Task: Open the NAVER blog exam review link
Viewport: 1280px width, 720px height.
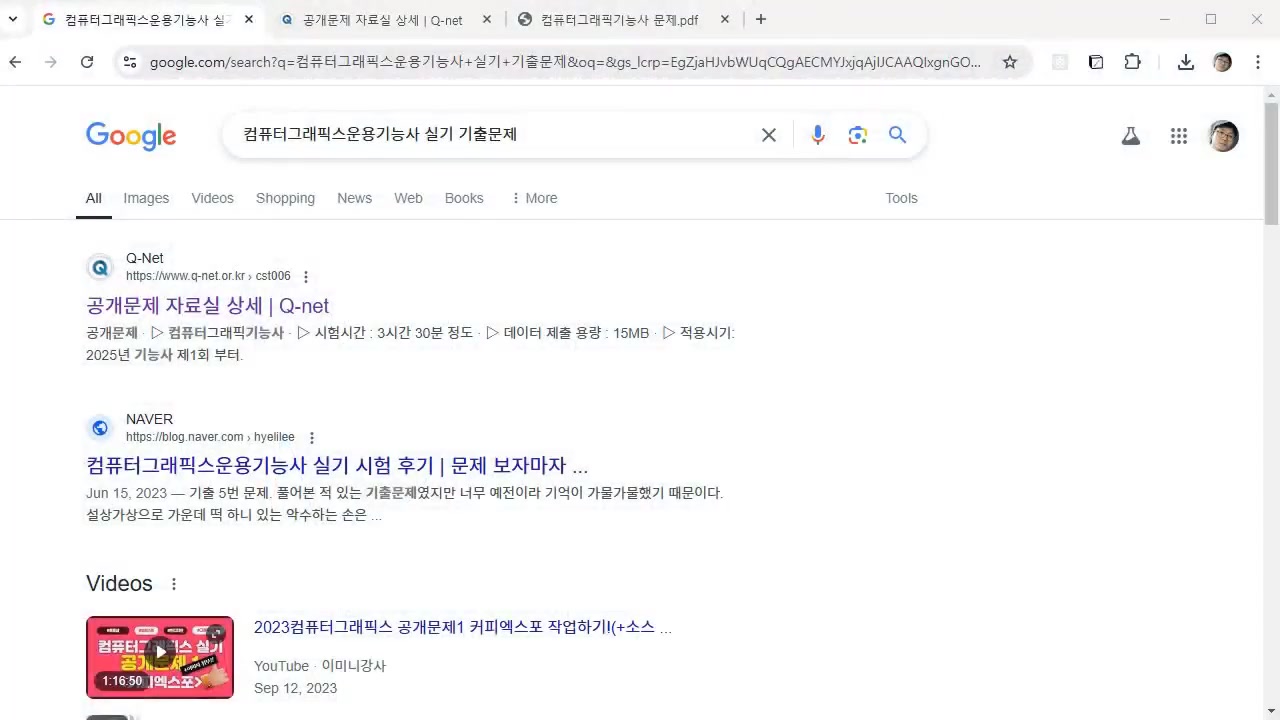Action: click(x=337, y=465)
